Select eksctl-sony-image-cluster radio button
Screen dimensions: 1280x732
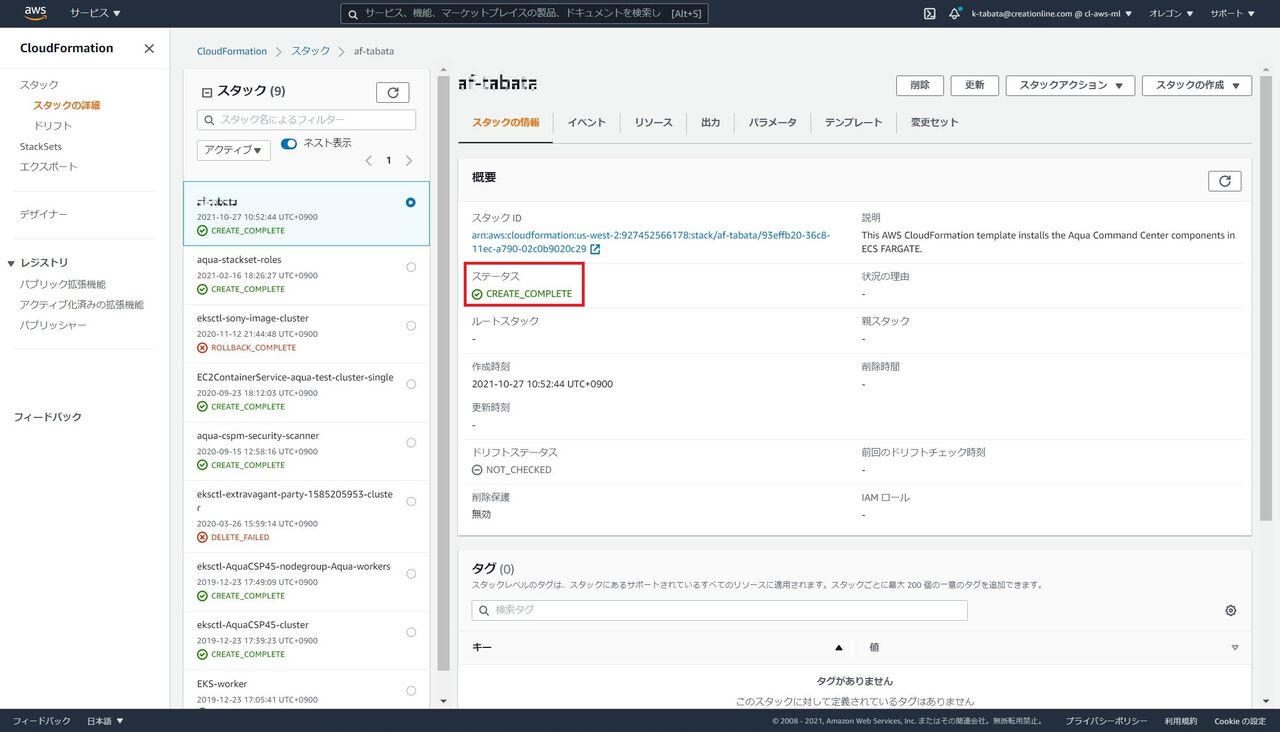[411, 326]
